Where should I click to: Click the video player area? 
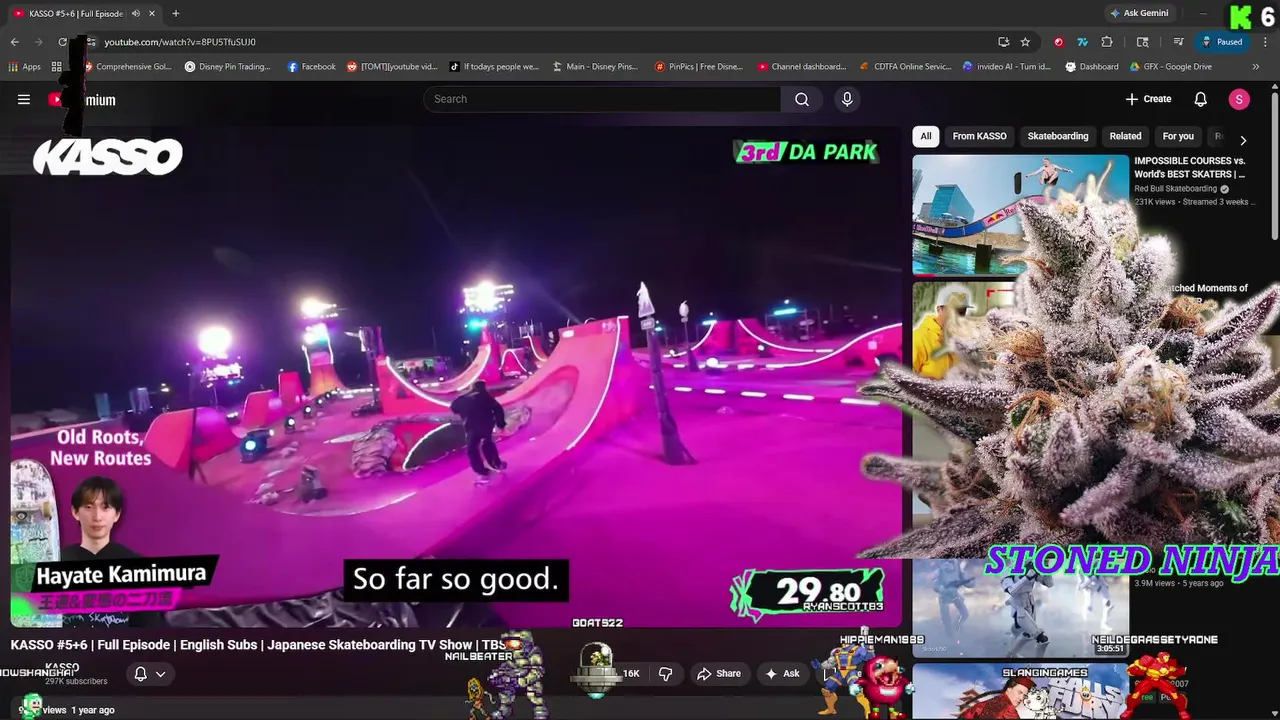click(x=456, y=375)
